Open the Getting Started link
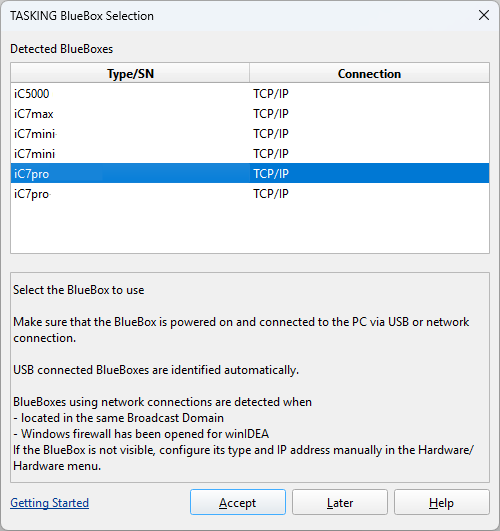This screenshot has height=531, width=500. pos(49,503)
